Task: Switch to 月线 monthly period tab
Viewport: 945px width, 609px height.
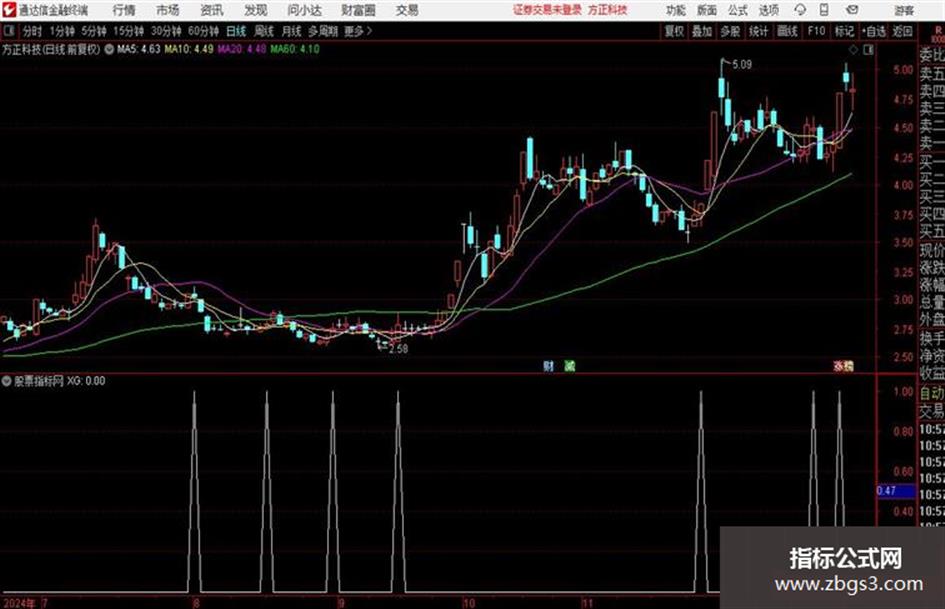Action: pos(292,31)
